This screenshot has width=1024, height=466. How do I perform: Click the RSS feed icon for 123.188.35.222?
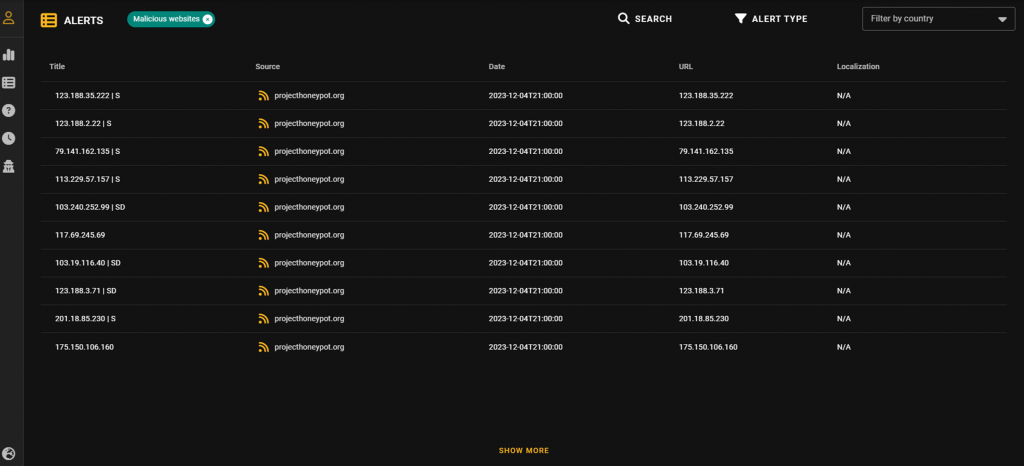263,96
